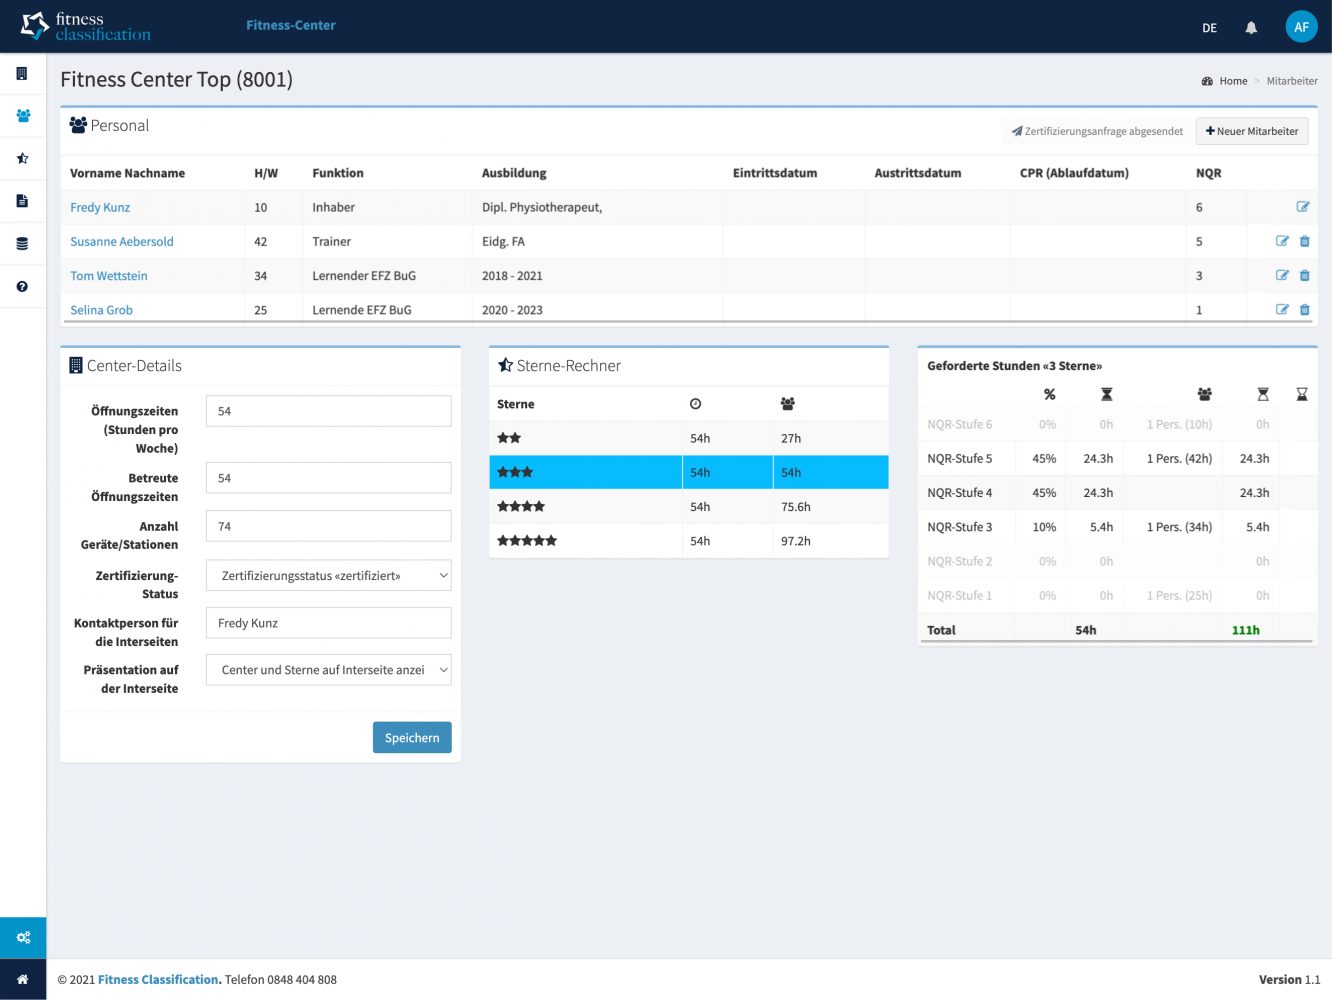Open the Fitness-Center menu item
1332x1000 pixels.
point(291,25)
